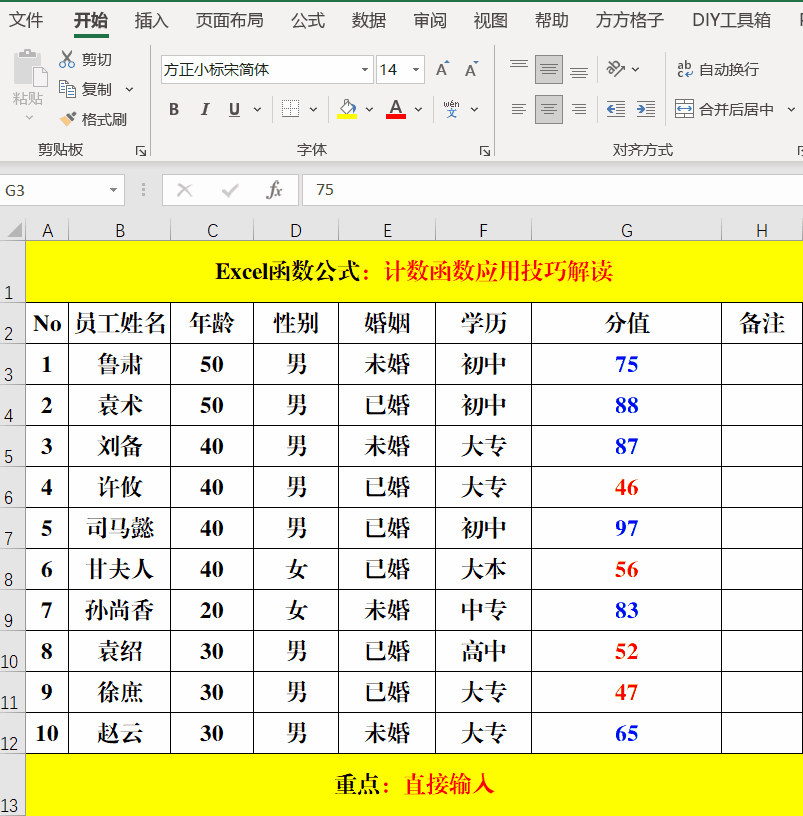Activate the Format Painter brush
Image resolution: width=803 pixels, height=816 pixels.
(x=68, y=119)
